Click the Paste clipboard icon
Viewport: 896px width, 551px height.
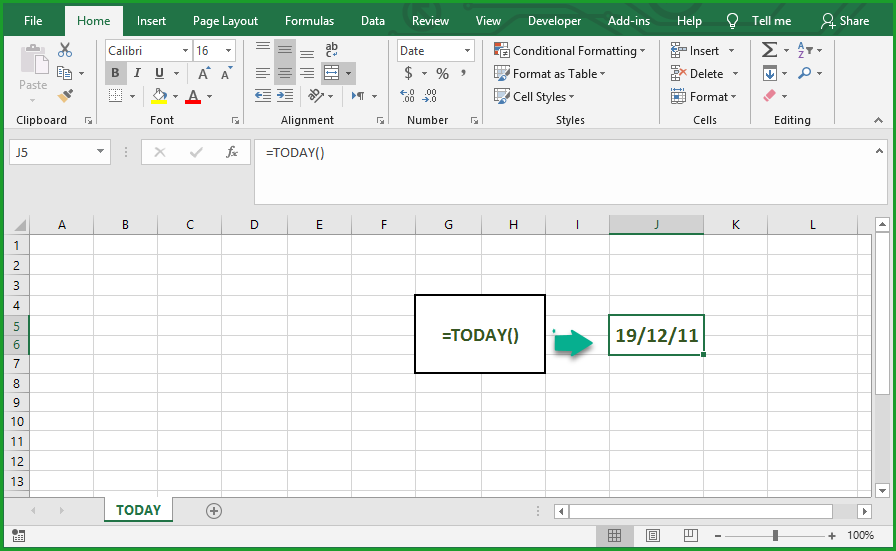[x=33, y=61]
